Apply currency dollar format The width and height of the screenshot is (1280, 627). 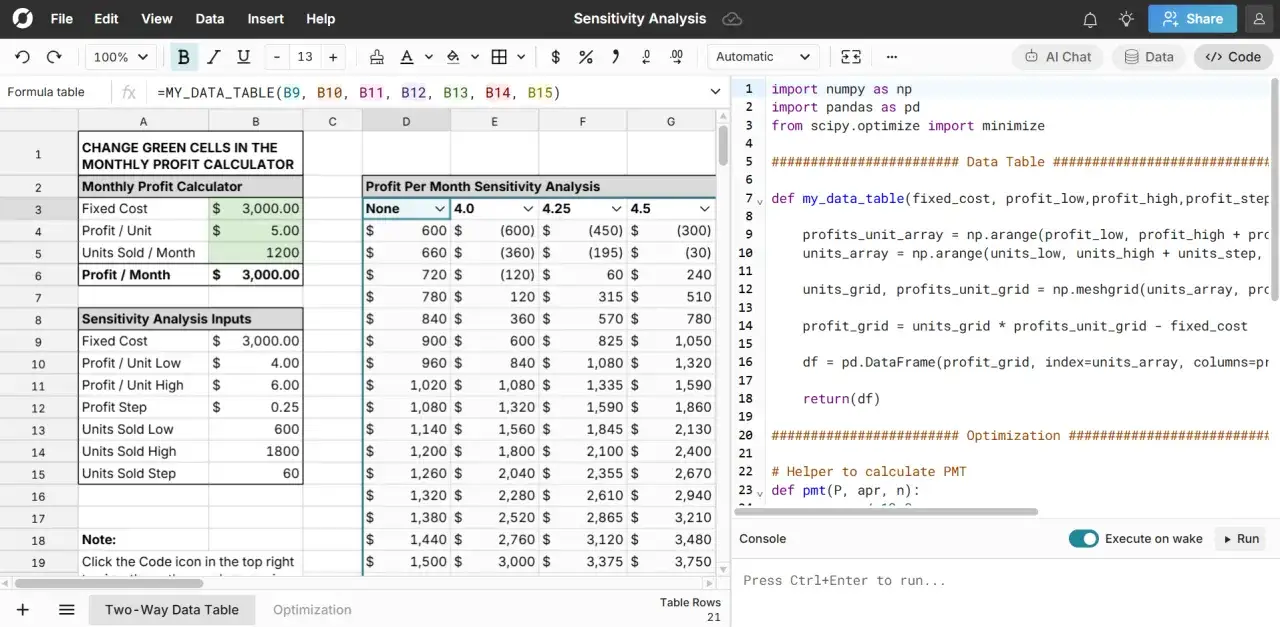pos(556,57)
